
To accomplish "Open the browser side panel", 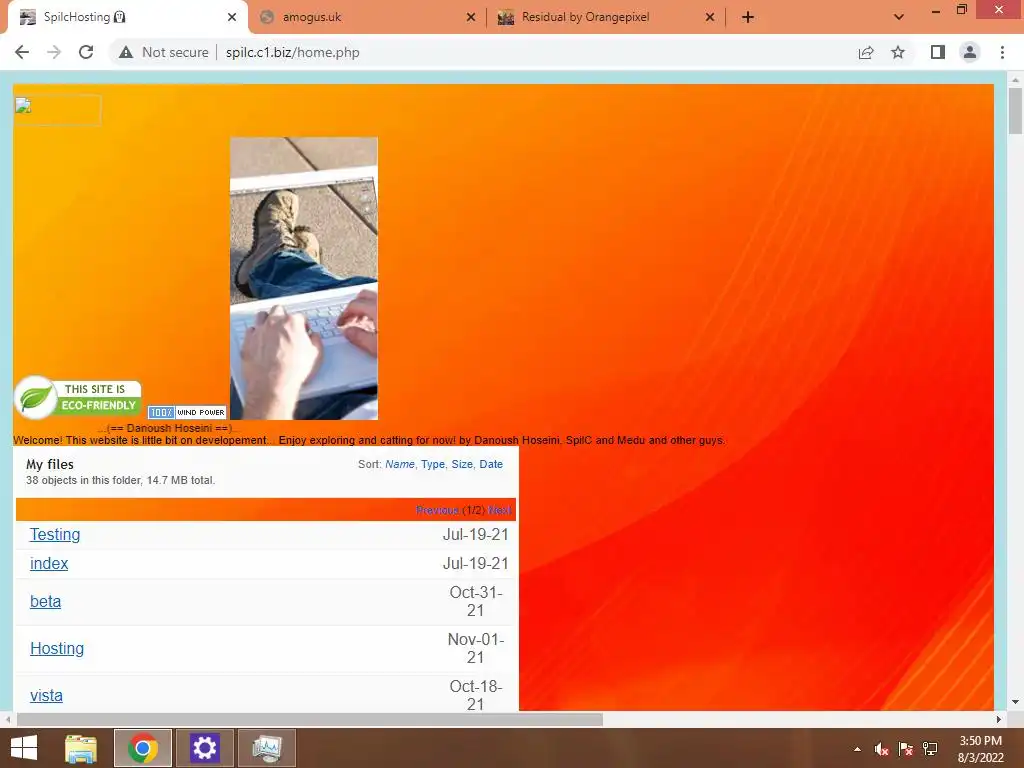I will click(938, 52).
